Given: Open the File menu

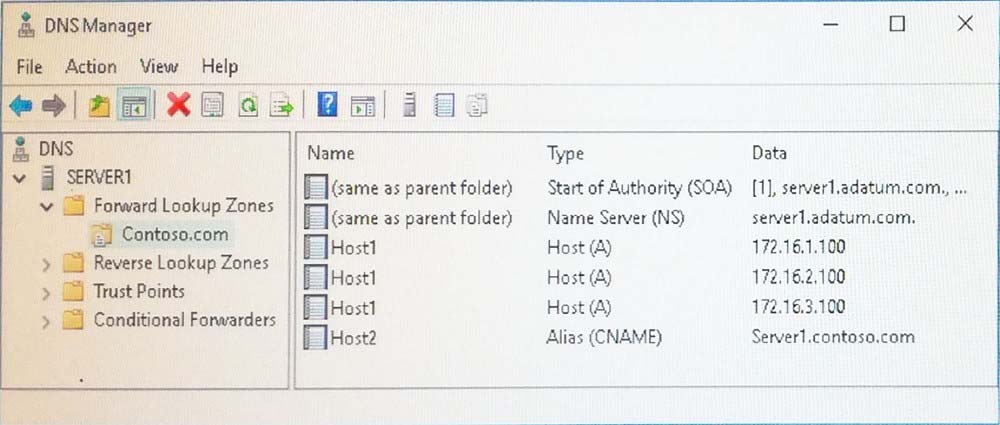Looking at the screenshot, I should (29, 66).
